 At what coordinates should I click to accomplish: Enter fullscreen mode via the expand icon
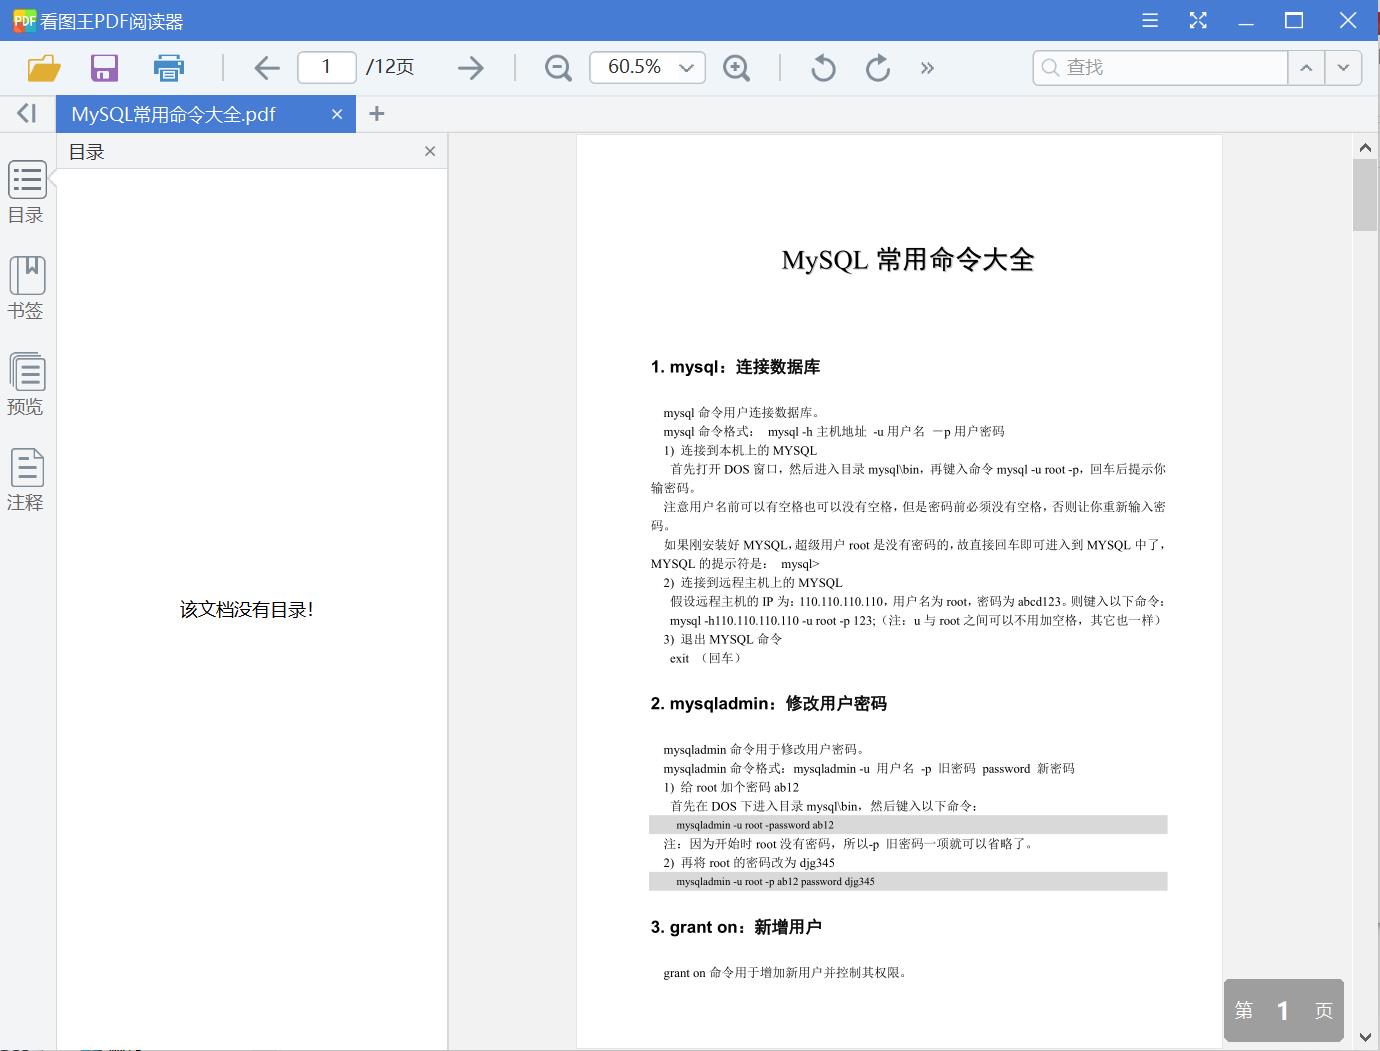coord(1198,19)
